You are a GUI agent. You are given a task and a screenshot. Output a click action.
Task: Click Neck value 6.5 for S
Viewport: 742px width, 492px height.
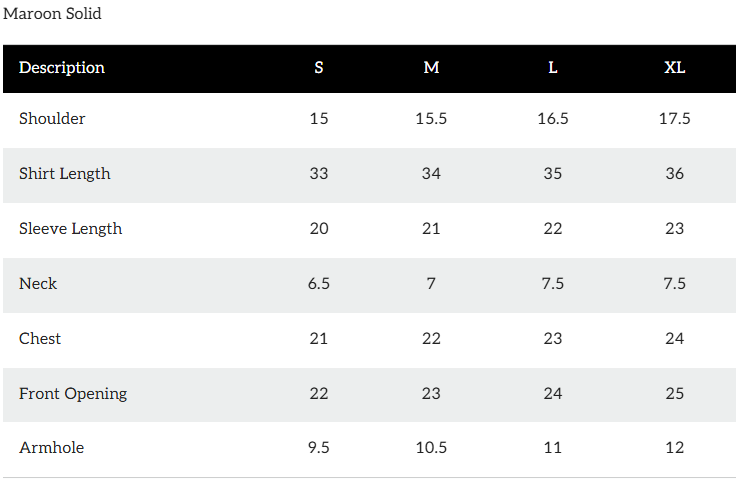[319, 284]
